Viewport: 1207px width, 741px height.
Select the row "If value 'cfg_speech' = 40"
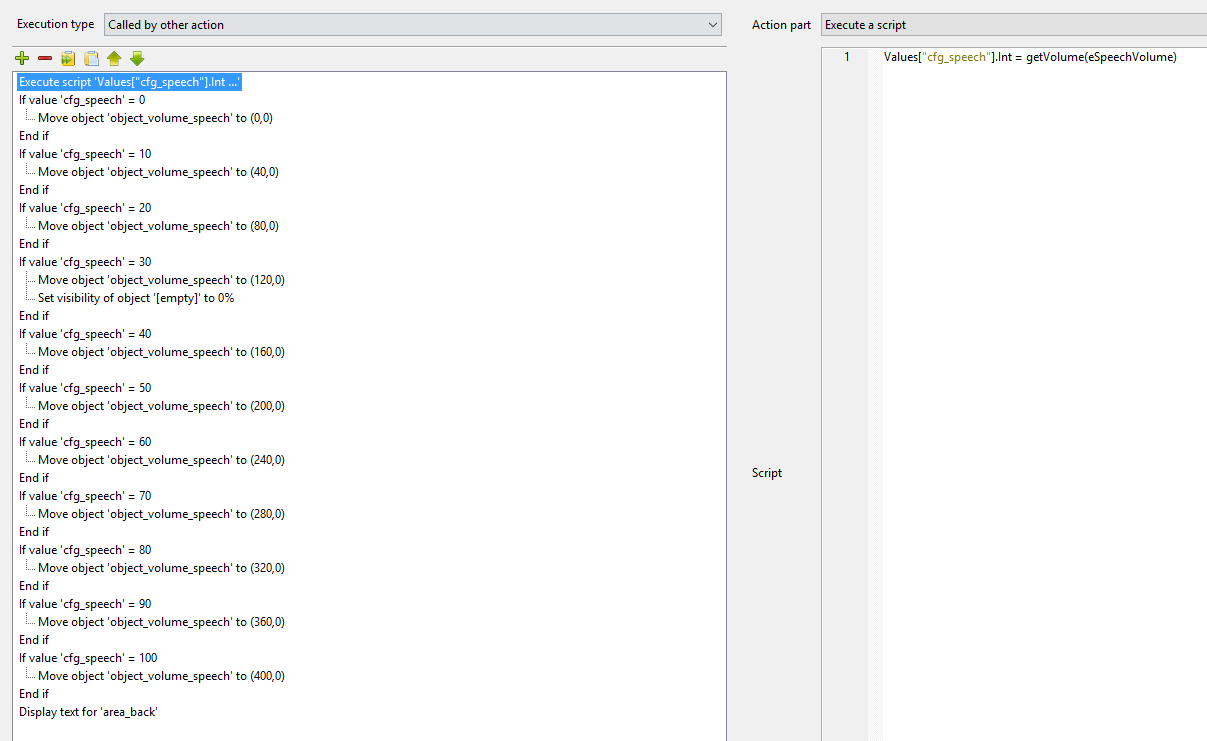(85, 334)
